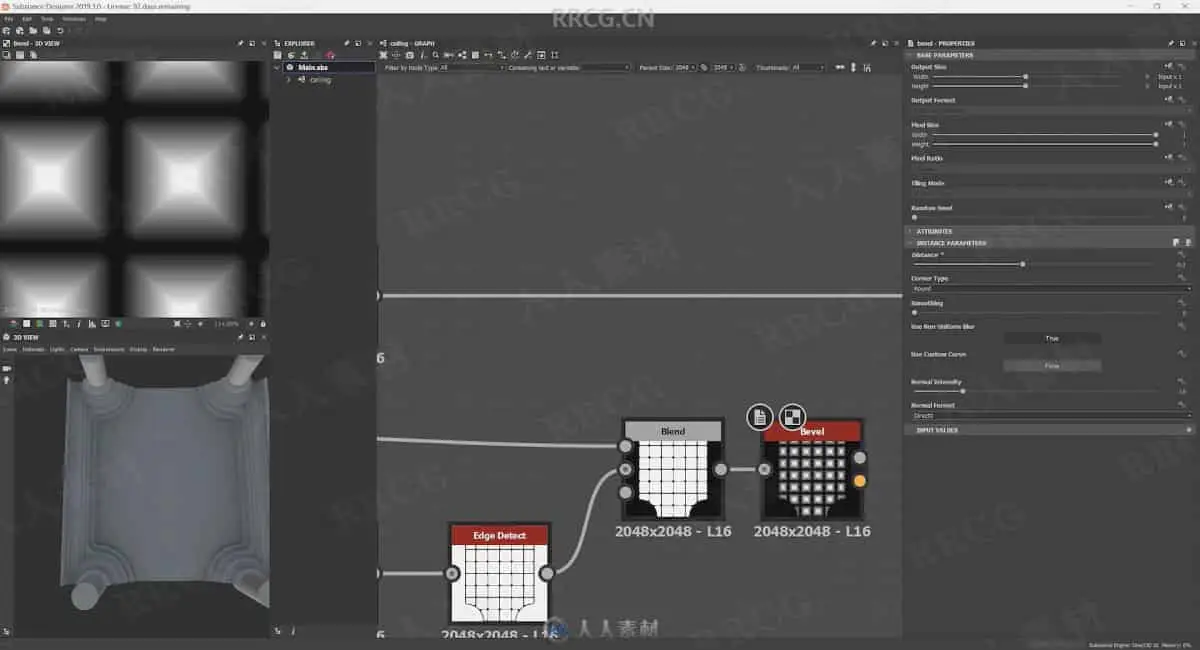The width and height of the screenshot is (1200, 650).
Task: Click the document badge icon above the Bevel node
Action: pyautogui.click(x=760, y=416)
